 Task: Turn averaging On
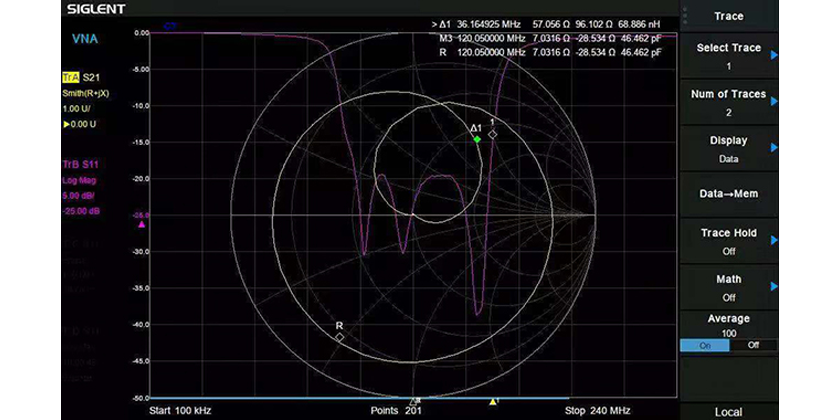point(703,345)
